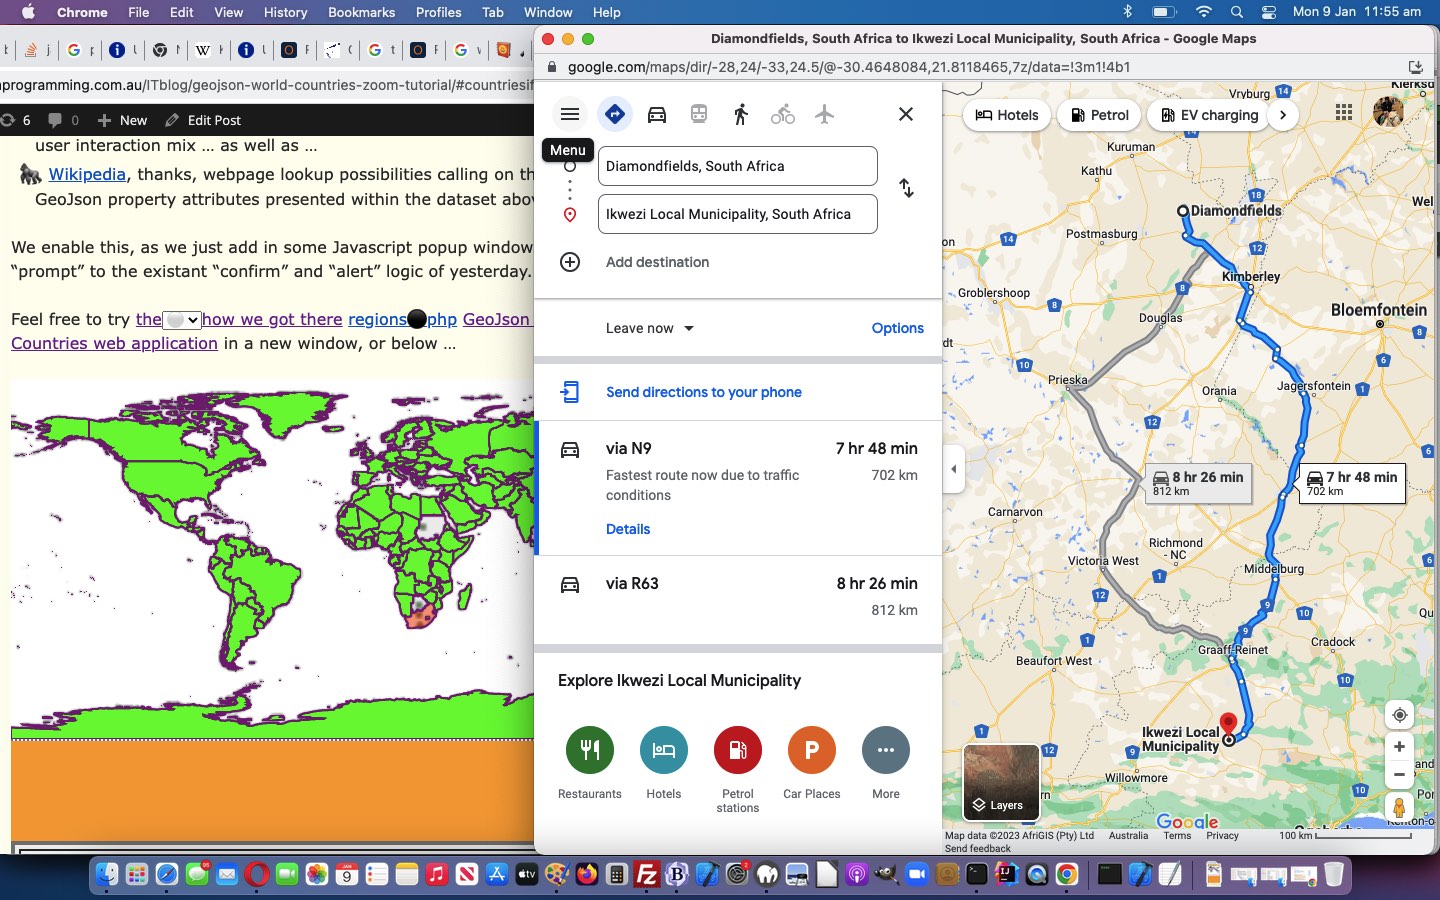Reverse starting point and destination

[906, 188]
